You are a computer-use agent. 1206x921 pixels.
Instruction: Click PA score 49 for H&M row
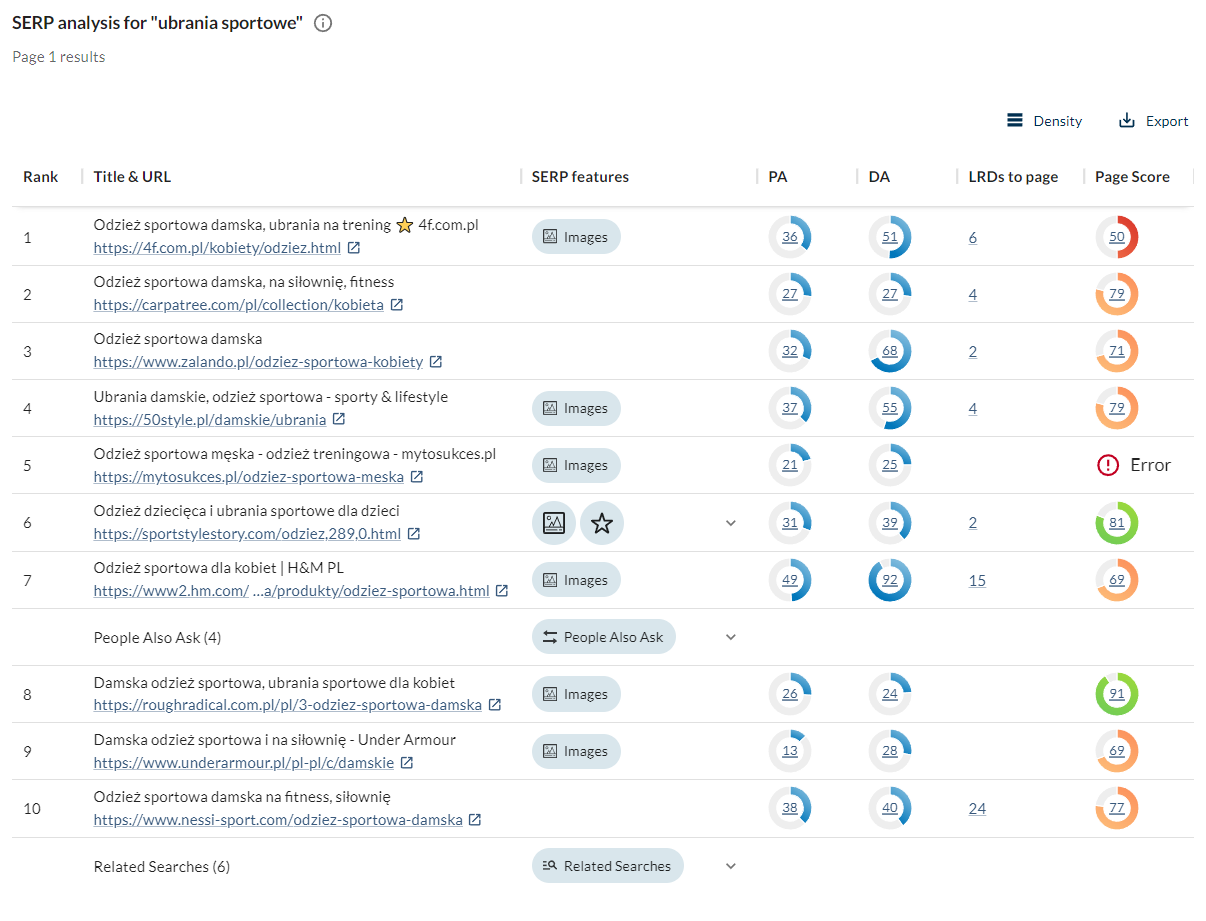[x=790, y=580]
